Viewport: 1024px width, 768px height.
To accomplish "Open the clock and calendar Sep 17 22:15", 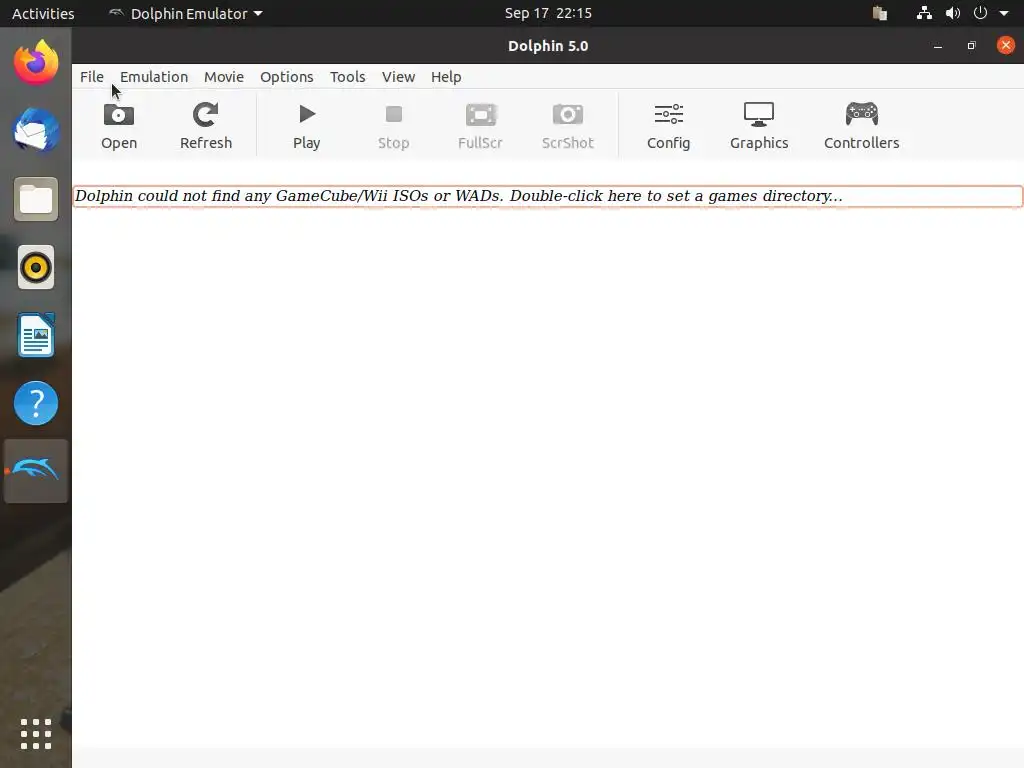I will (x=548, y=13).
